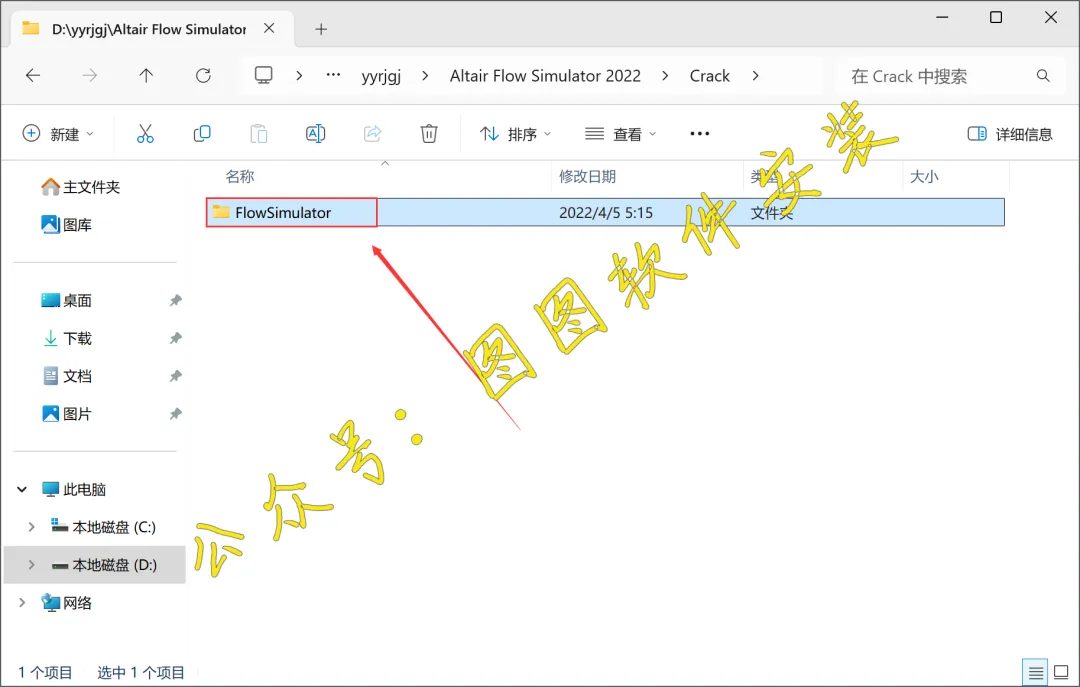
Task: Click the Crack breadcrumb segment
Action: 709,76
